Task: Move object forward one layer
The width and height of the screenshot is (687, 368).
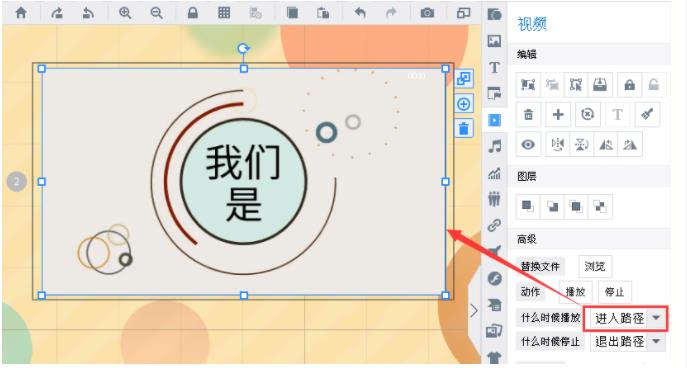Action: [x=576, y=206]
